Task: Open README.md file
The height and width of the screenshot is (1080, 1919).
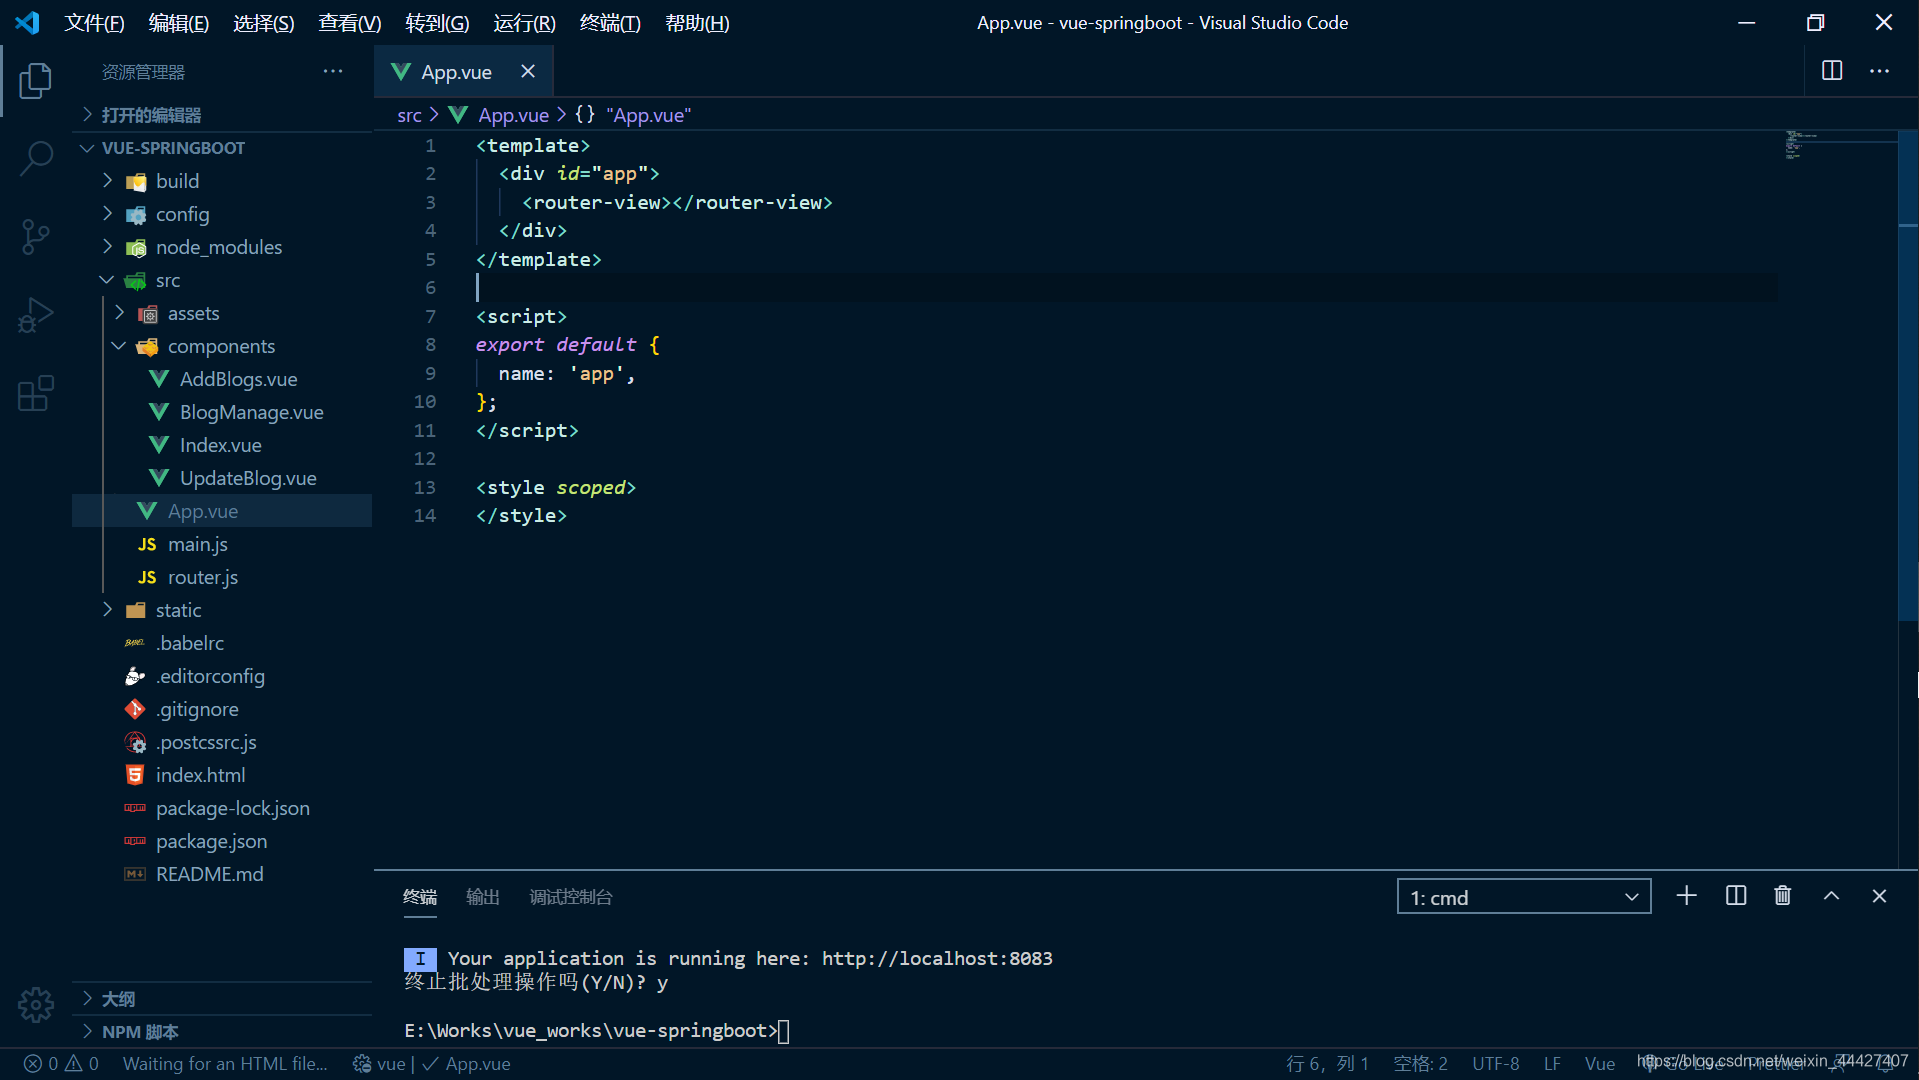Action: (x=209, y=874)
